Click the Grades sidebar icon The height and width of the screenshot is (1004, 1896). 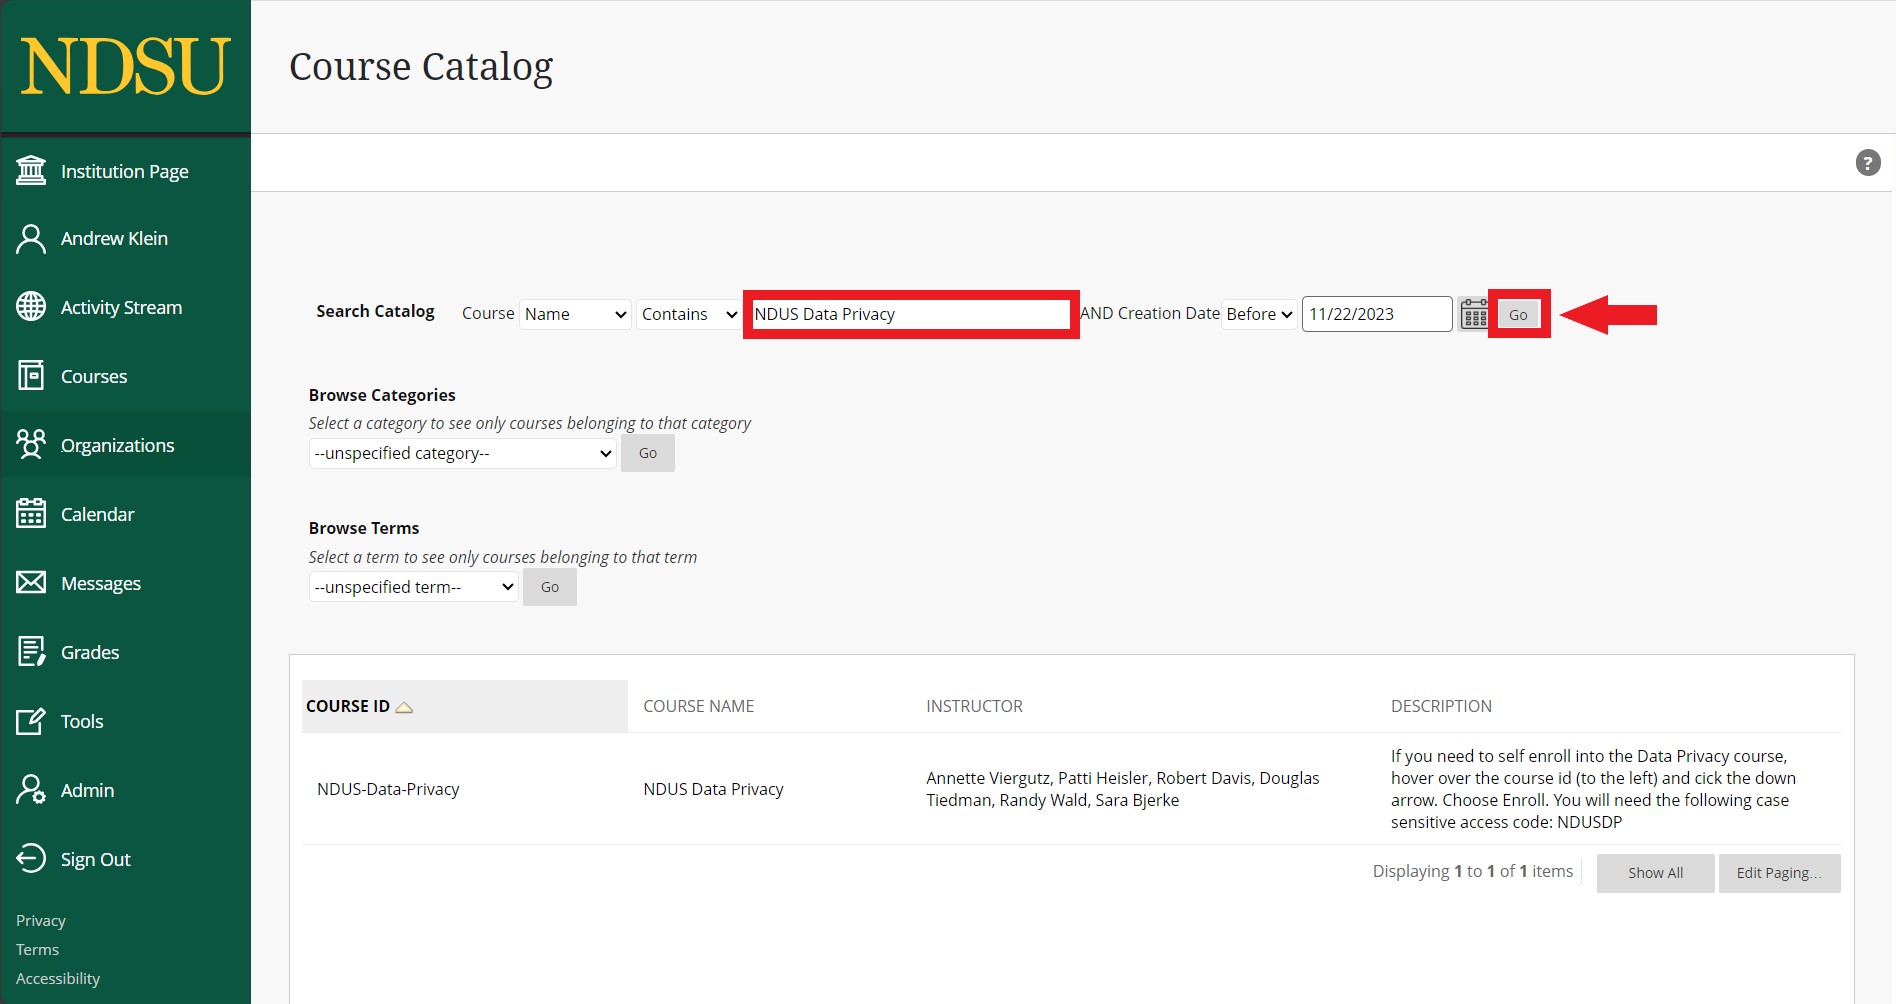(x=31, y=652)
